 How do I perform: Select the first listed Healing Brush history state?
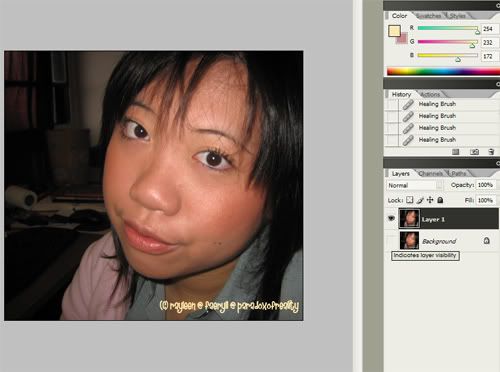pos(442,104)
